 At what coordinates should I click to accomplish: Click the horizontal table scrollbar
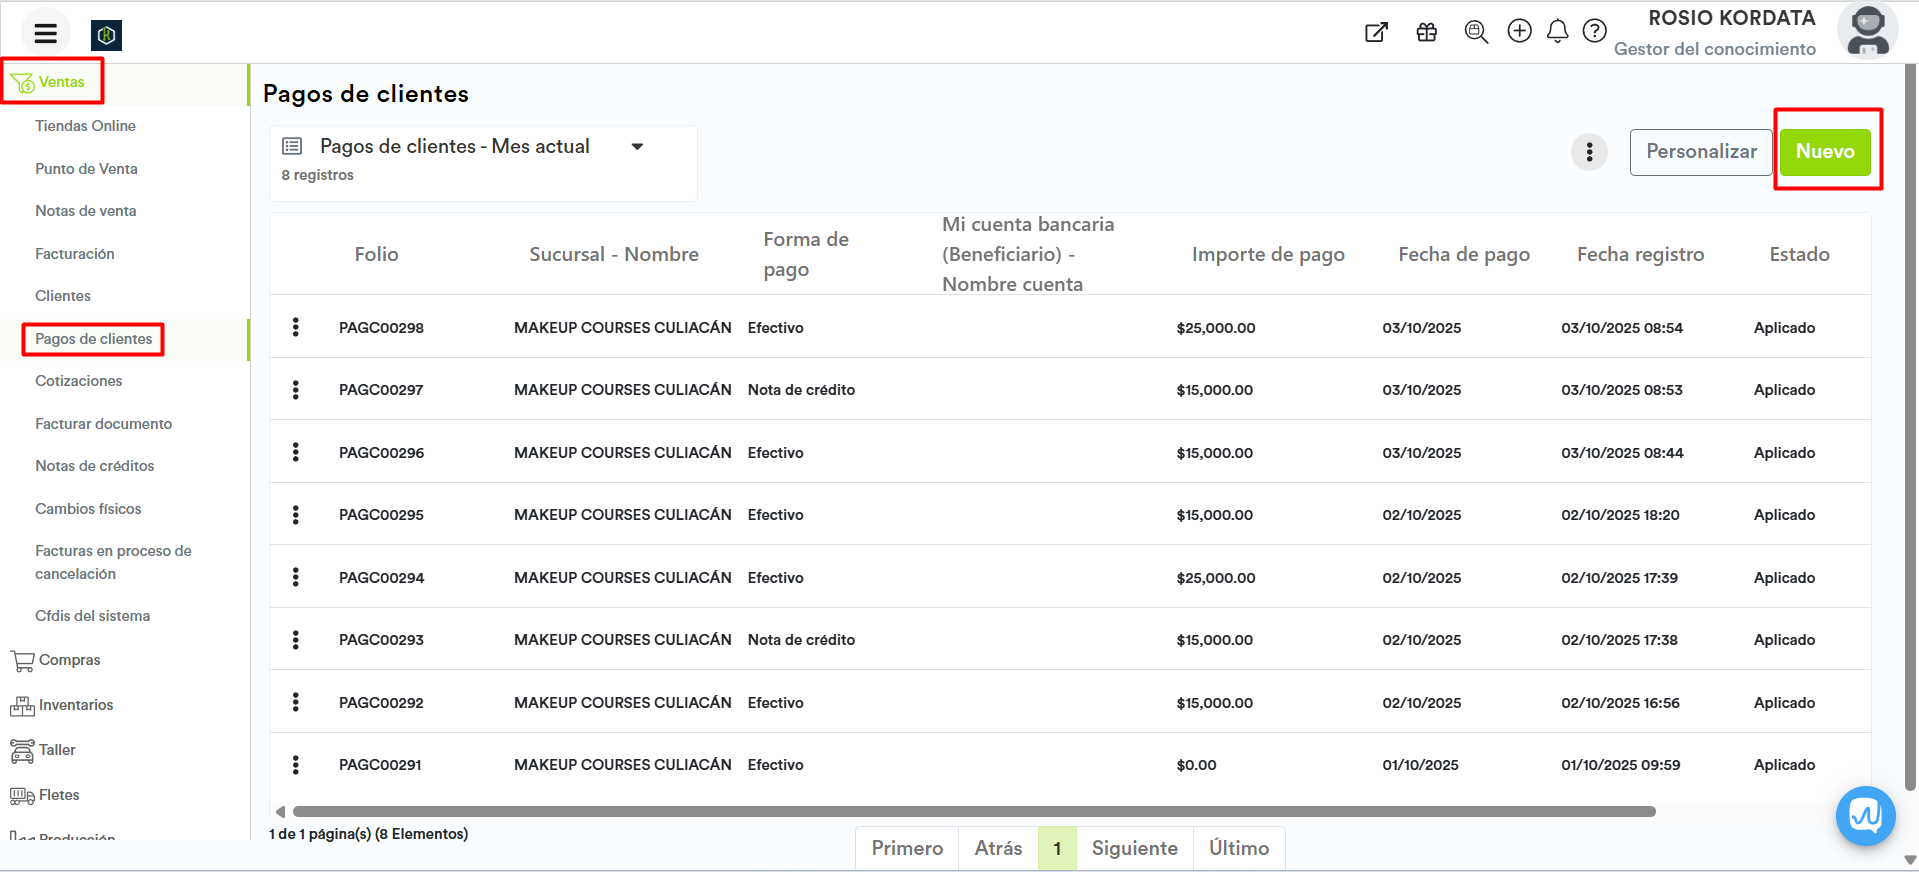tap(973, 812)
